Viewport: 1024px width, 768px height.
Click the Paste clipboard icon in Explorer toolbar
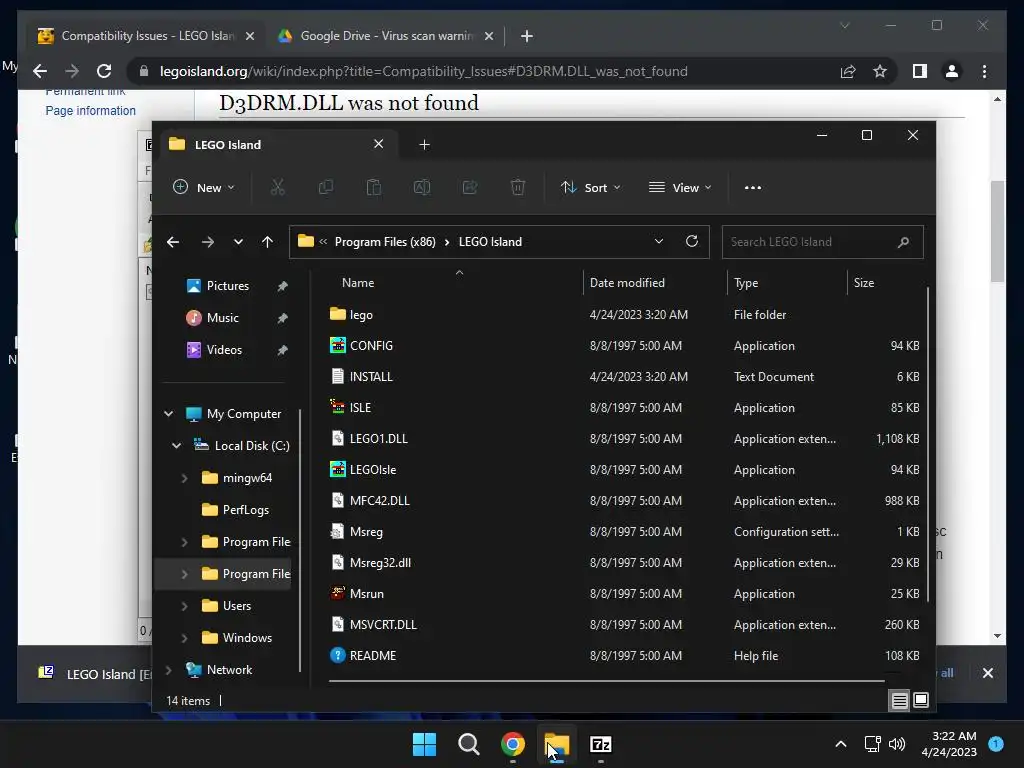click(374, 187)
